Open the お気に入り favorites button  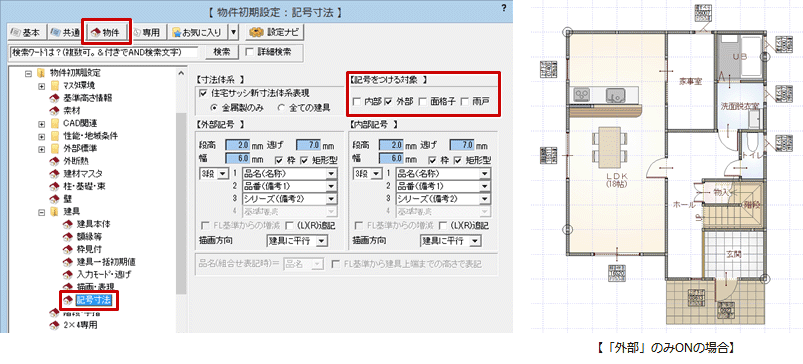tap(197, 32)
